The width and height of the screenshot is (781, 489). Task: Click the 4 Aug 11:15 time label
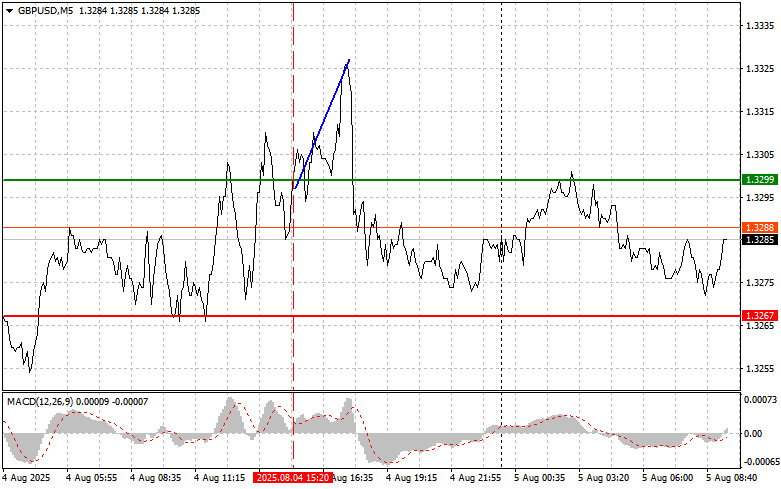(x=219, y=478)
